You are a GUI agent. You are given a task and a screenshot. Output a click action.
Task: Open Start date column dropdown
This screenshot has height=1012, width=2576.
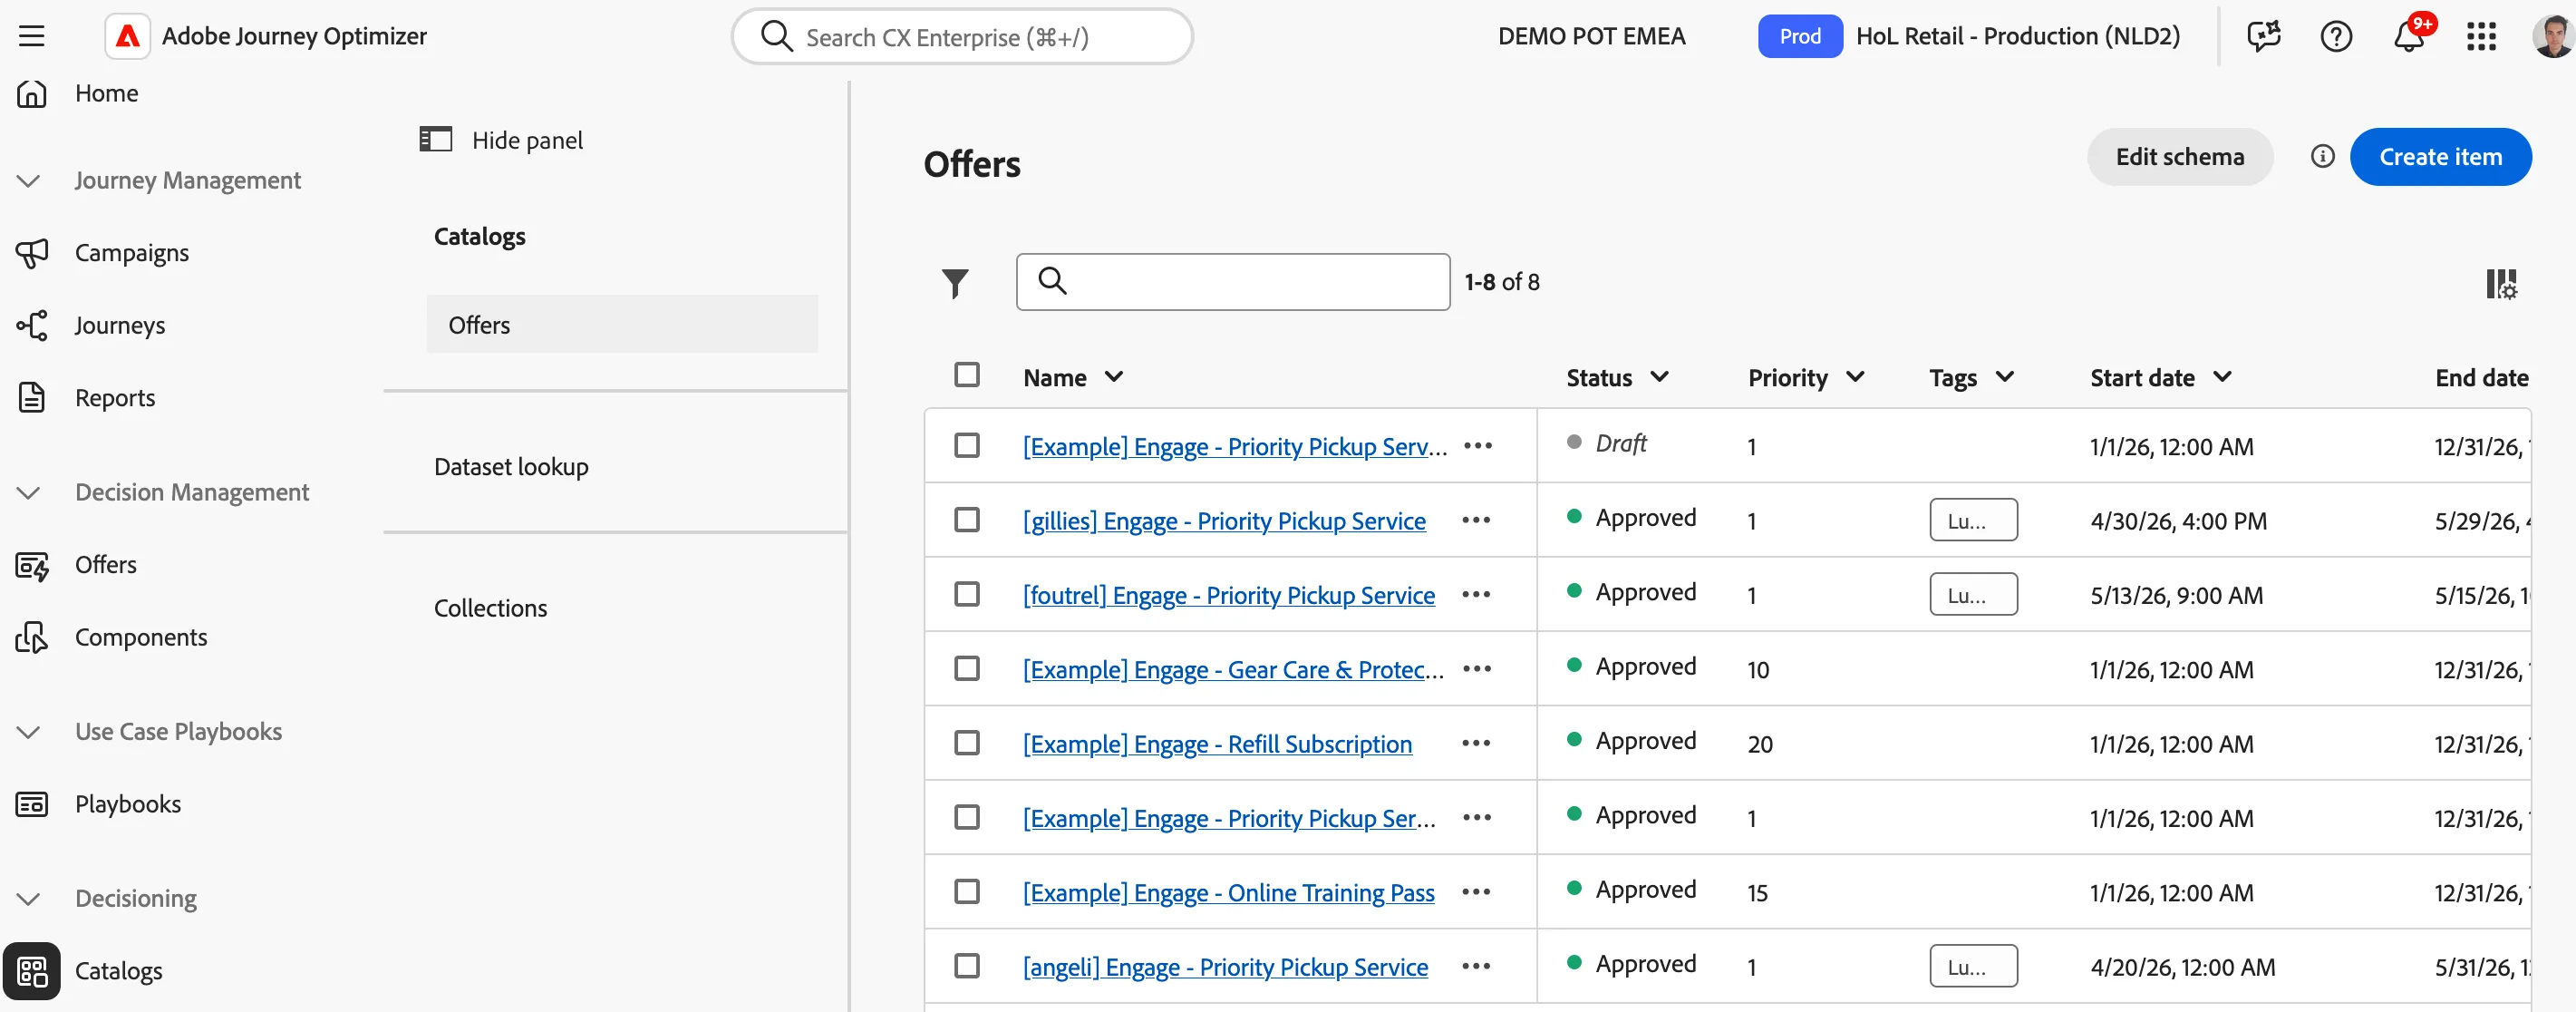[x=2222, y=377]
